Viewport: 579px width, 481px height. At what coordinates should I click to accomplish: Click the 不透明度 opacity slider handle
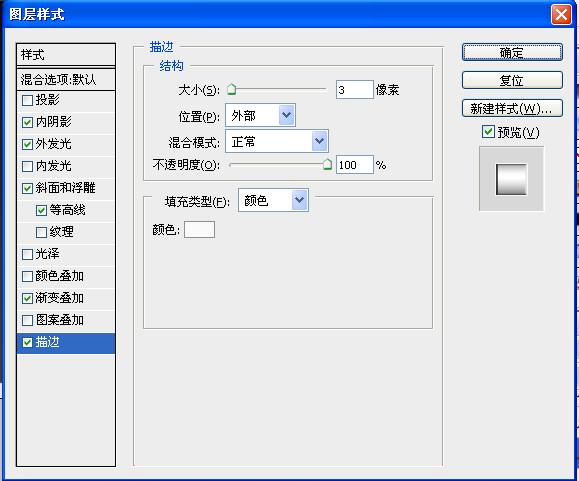tap(328, 165)
